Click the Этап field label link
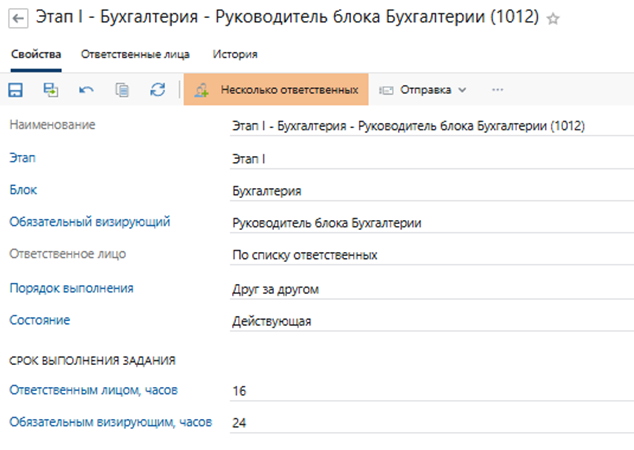Image resolution: width=634 pixels, height=450 pixels. click(x=22, y=157)
